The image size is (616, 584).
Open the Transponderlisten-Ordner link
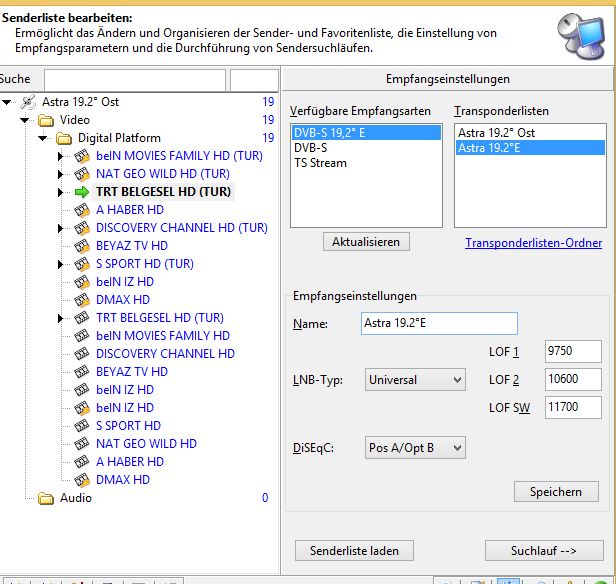(x=533, y=243)
